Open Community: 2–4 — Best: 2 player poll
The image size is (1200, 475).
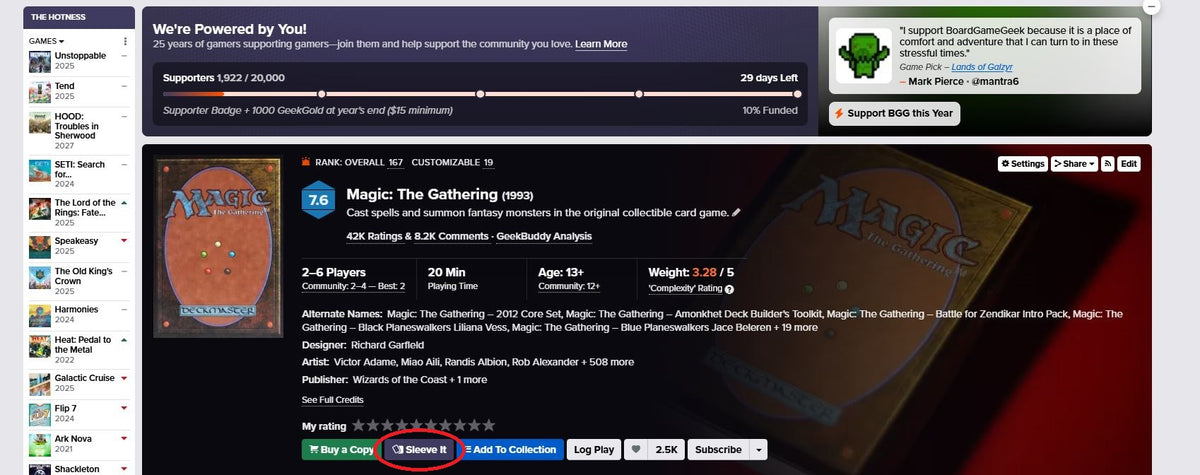[353, 286]
